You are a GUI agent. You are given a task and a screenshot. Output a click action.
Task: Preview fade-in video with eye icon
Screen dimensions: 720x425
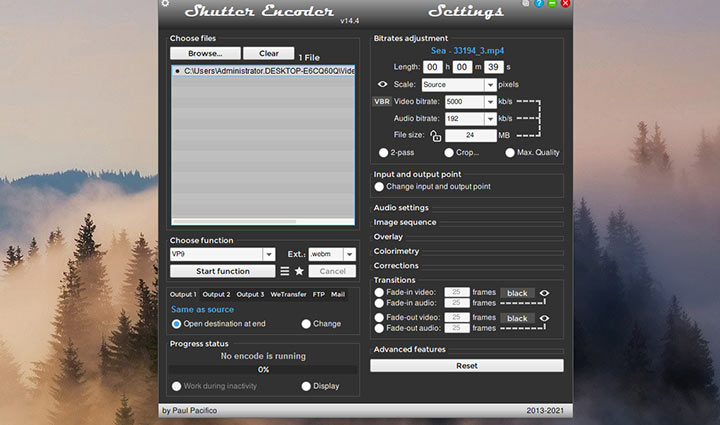pyautogui.click(x=544, y=293)
